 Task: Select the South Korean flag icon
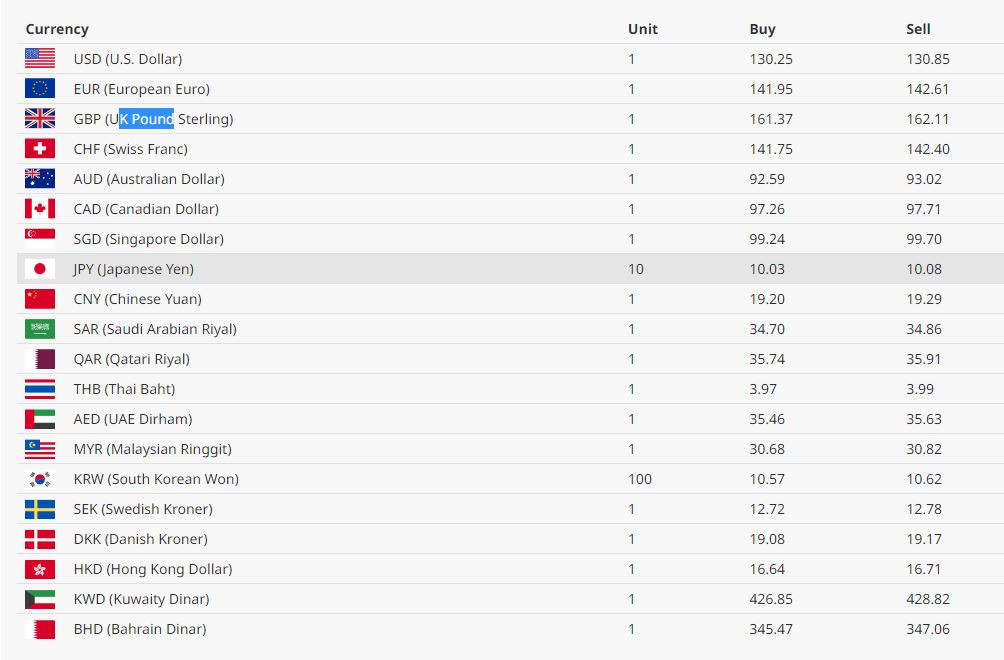click(x=40, y=479)
